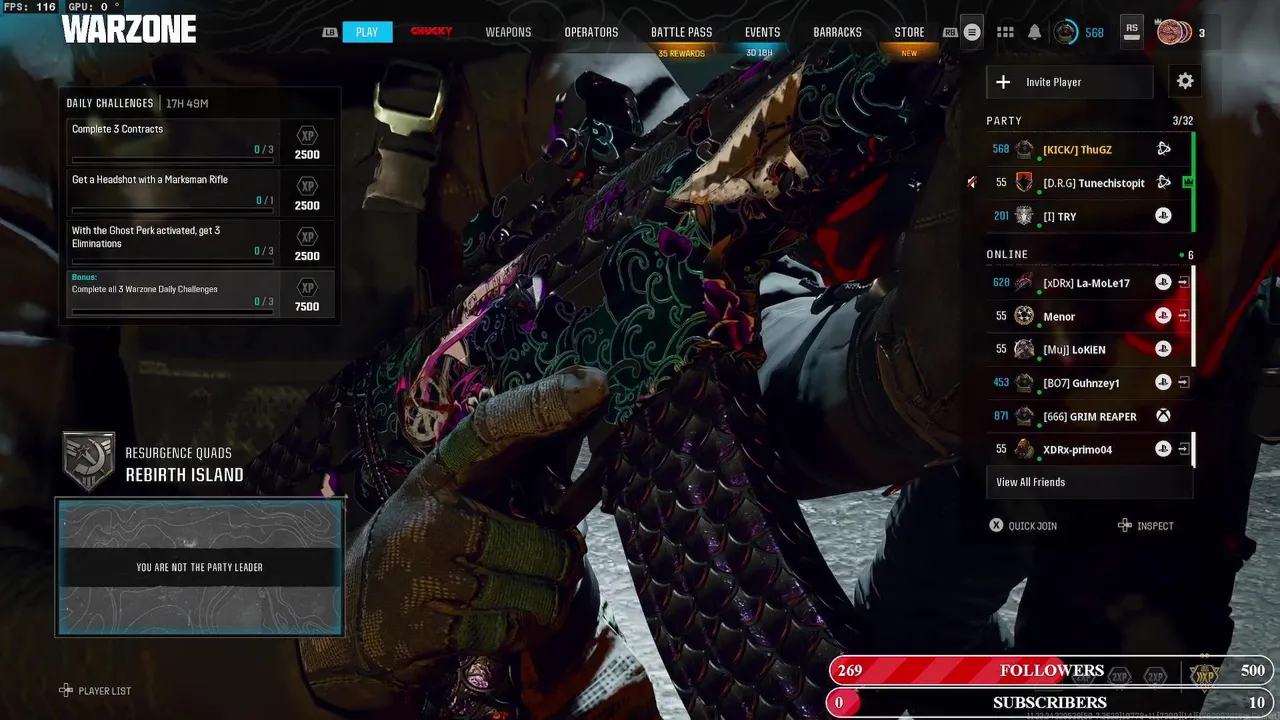This screenshot has width=1280, height=720.
Task: Click join arrow icon beside Guhnzey1
Action: coord(1184,382)
